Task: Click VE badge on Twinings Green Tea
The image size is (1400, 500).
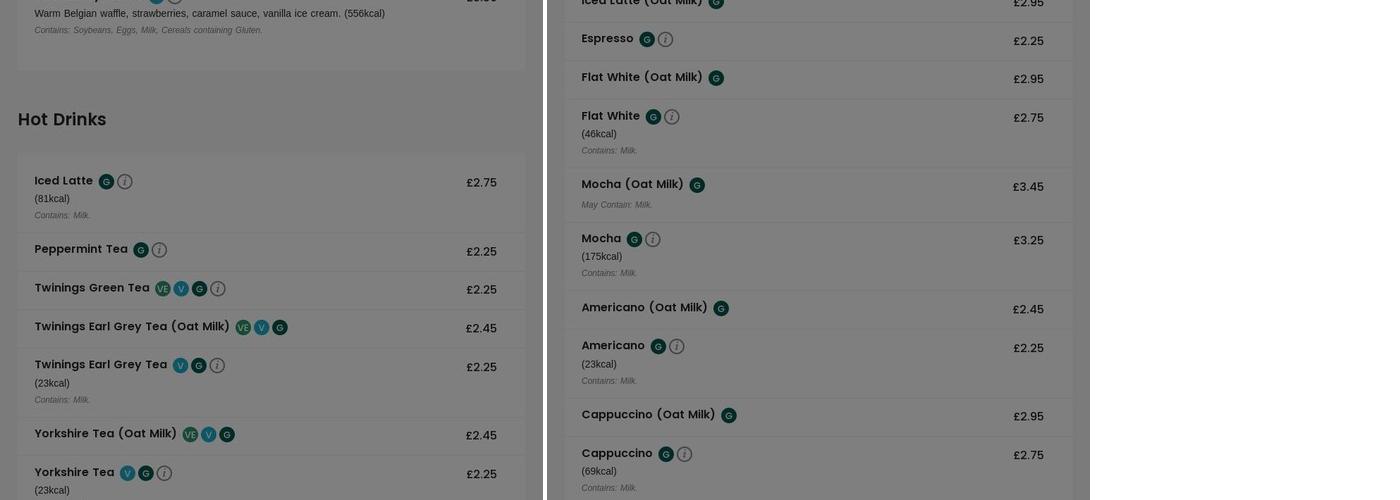Action: click(163, 289)
